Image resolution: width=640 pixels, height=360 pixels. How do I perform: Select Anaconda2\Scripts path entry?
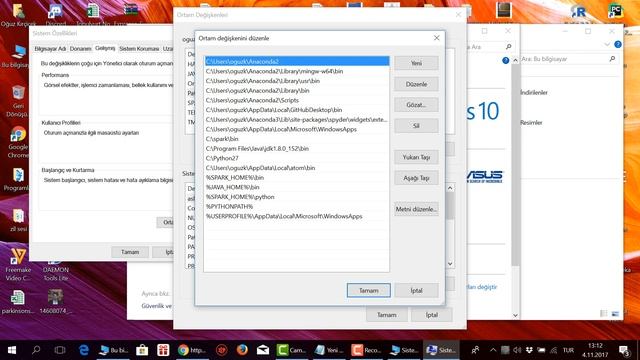coord(297,100)
